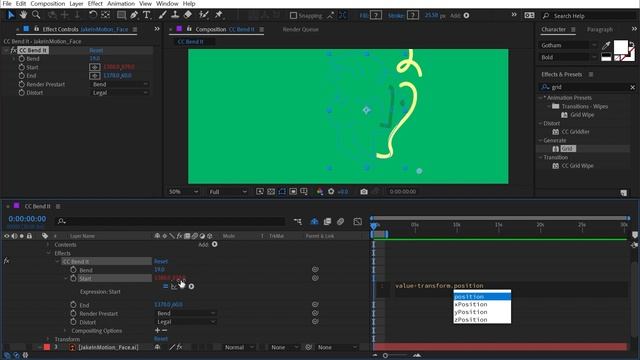The height and width of the screenshot is (360, 640).
Task: Select the Selection arrow tool
Action: click(11, 15)
